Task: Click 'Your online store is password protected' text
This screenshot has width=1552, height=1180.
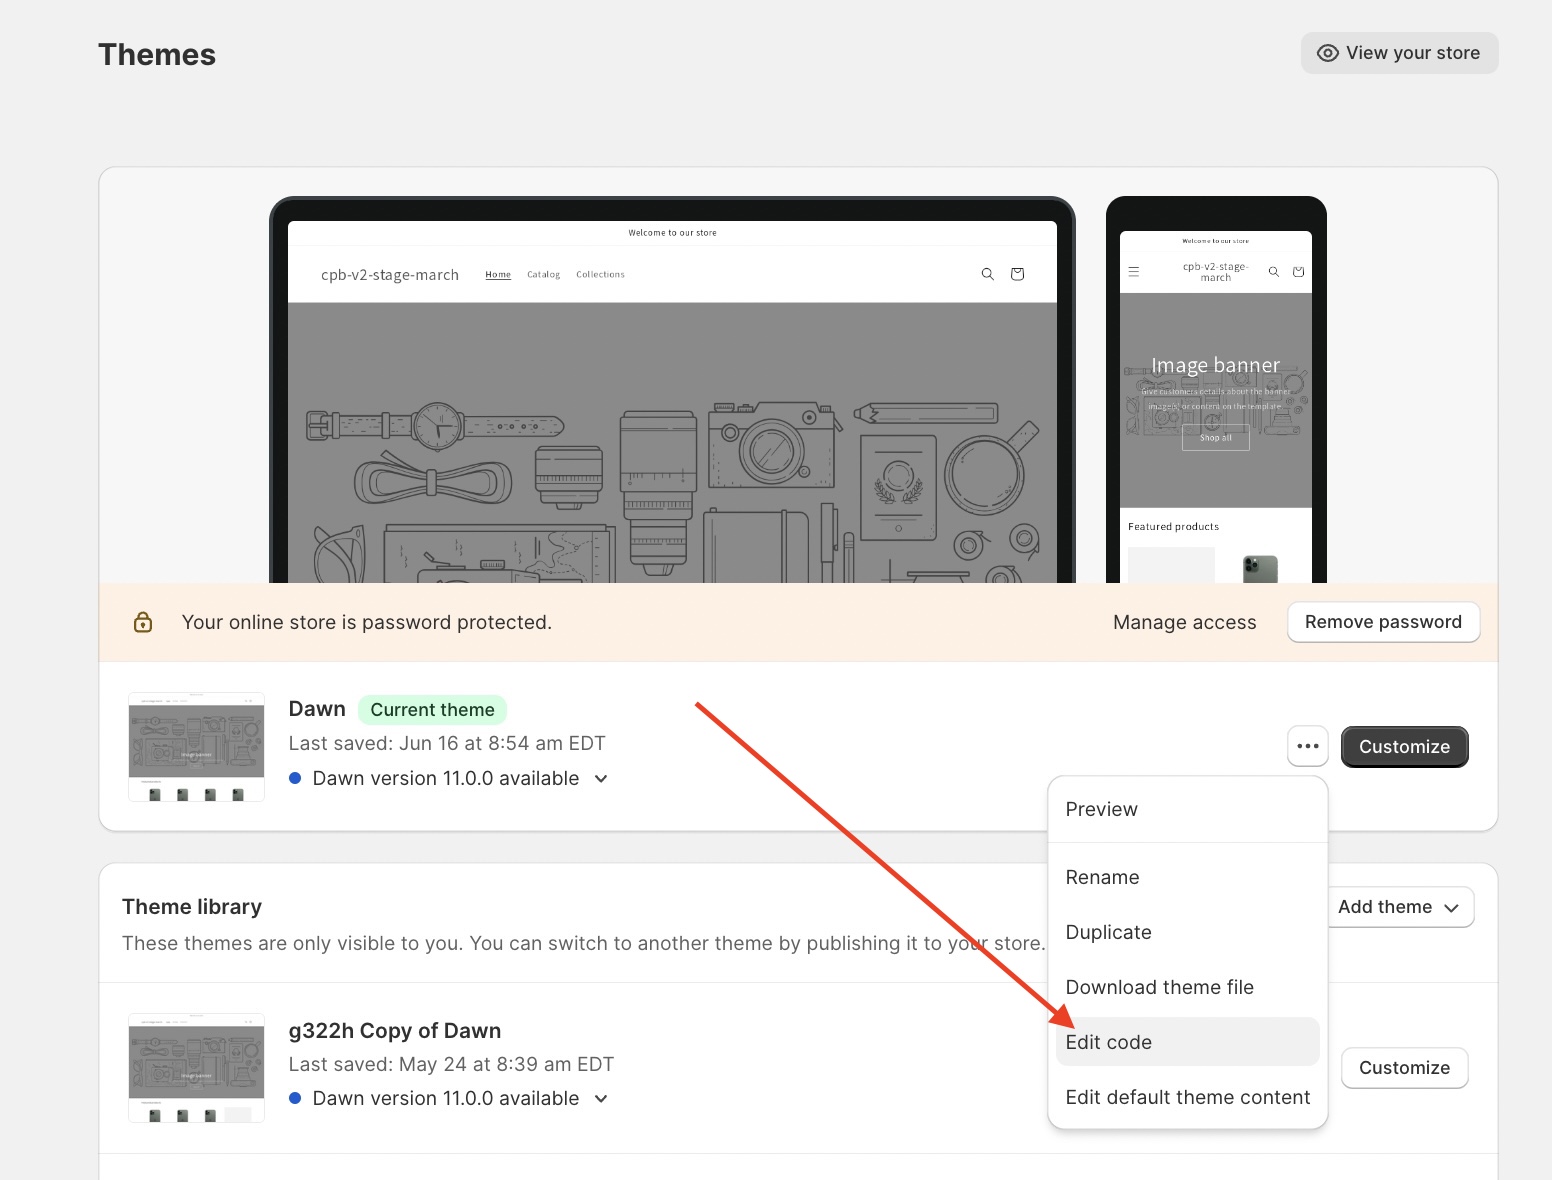Action: (x=366, y=622)
